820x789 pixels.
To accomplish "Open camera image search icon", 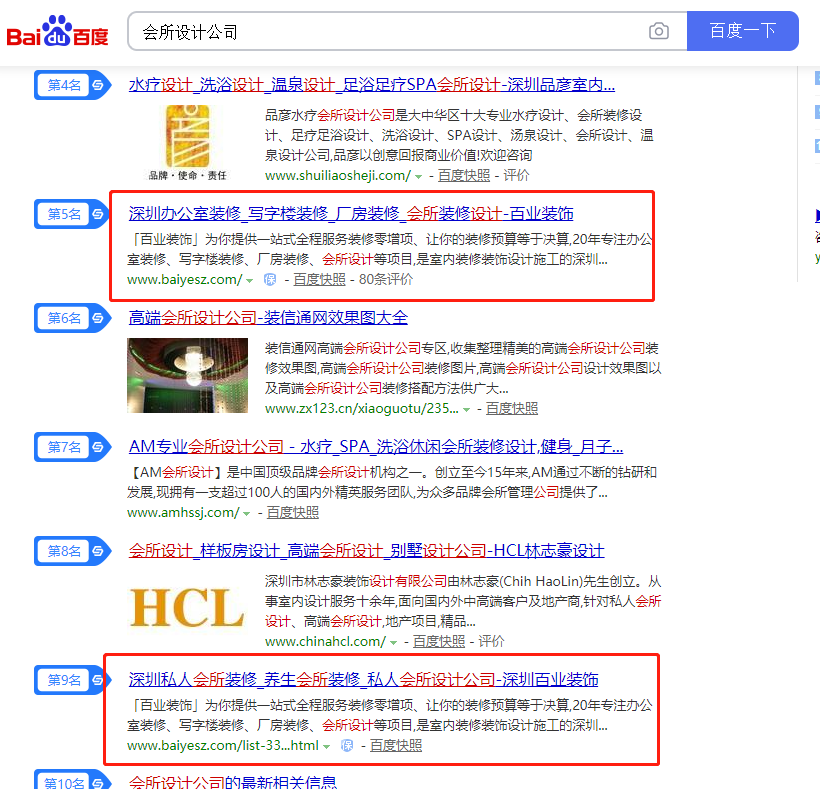I will pyautogui.click(x=659, y=31).
